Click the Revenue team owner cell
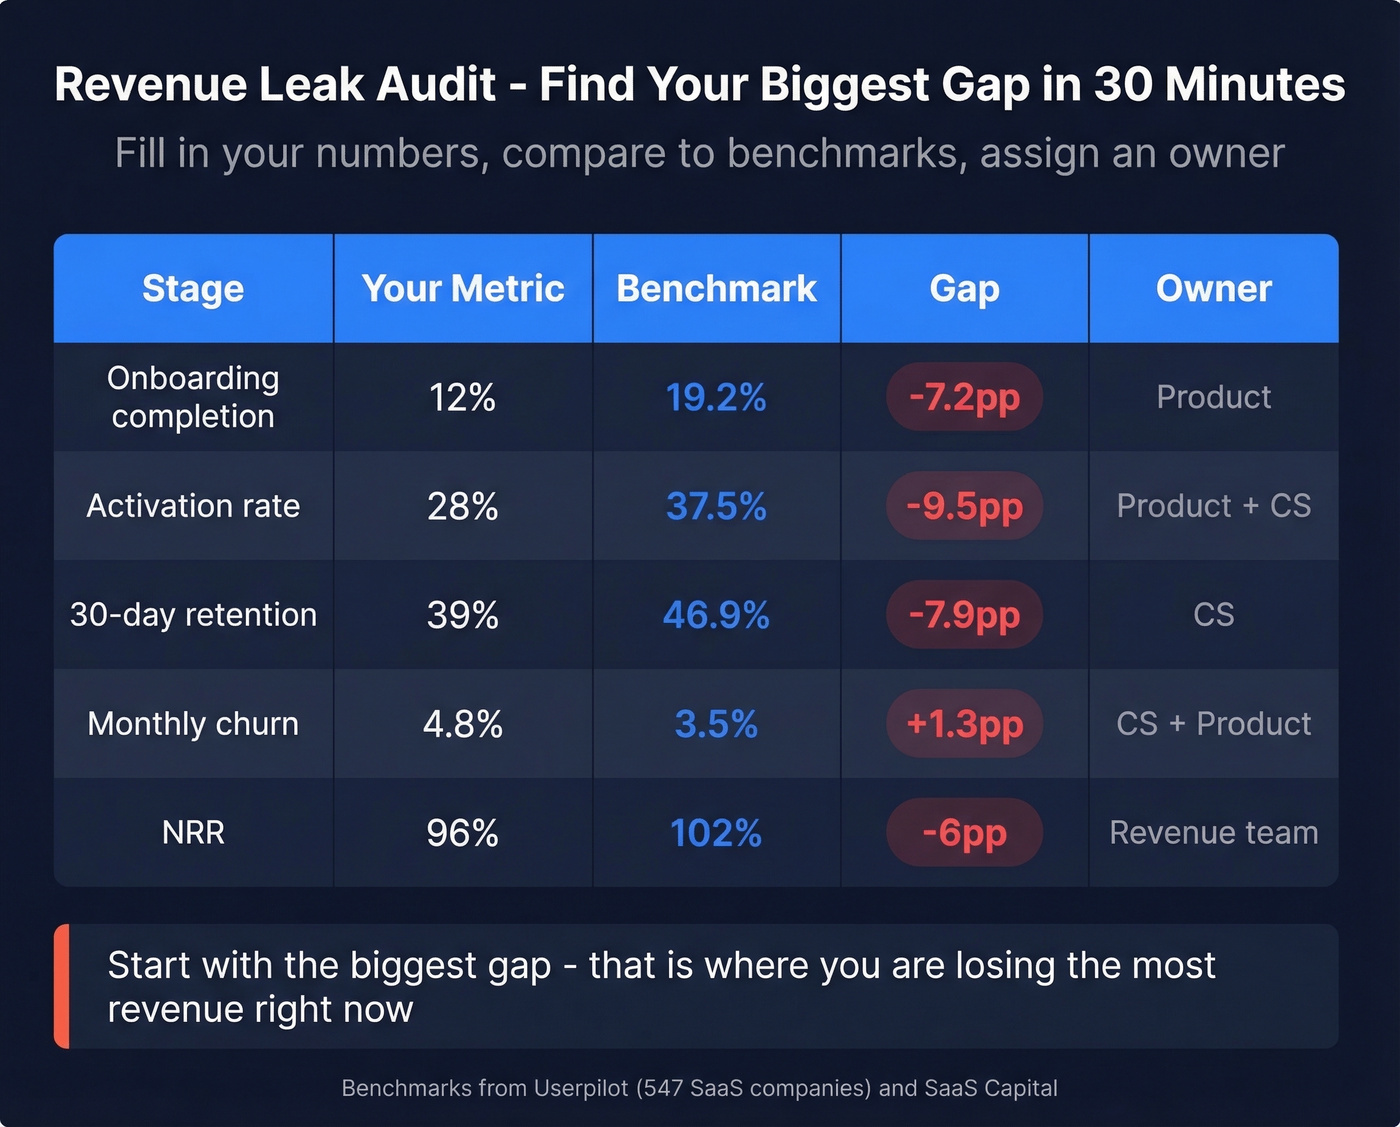 coord(1213,832)
